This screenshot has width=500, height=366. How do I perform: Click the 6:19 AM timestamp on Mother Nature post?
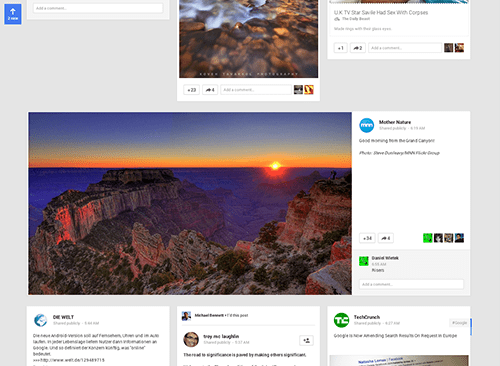[x=418, y=128]
